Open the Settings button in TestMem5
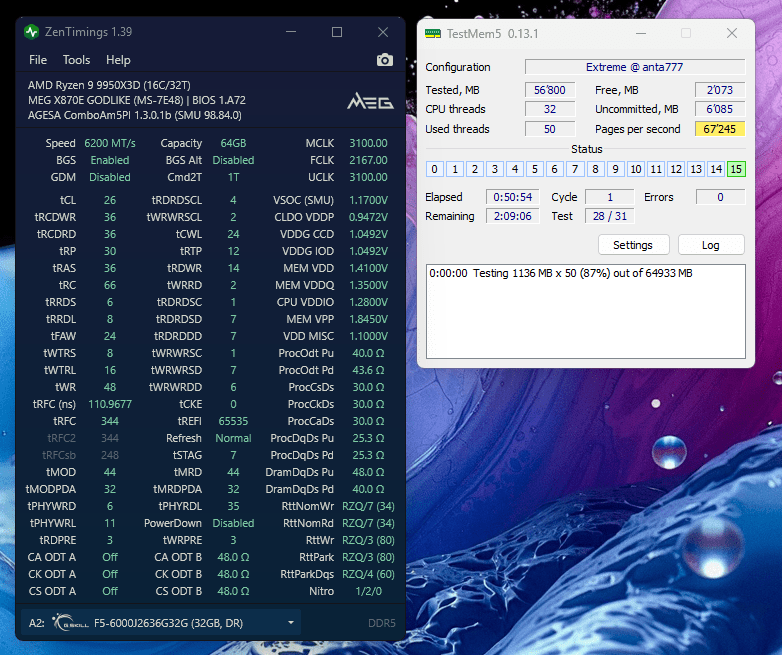 633,245
